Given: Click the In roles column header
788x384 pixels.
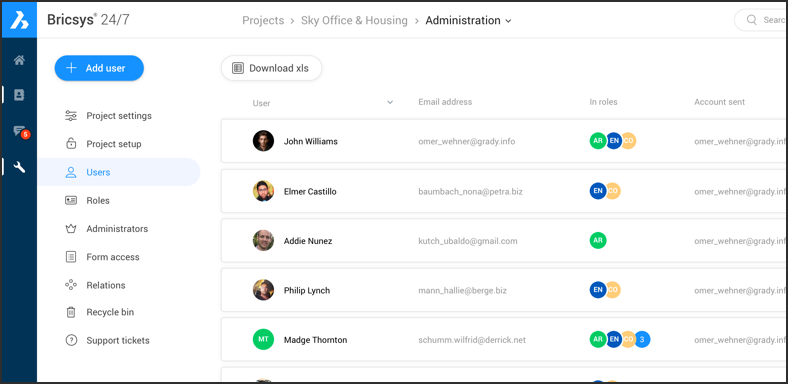Looking at the screenshot, I should point(604,102).
